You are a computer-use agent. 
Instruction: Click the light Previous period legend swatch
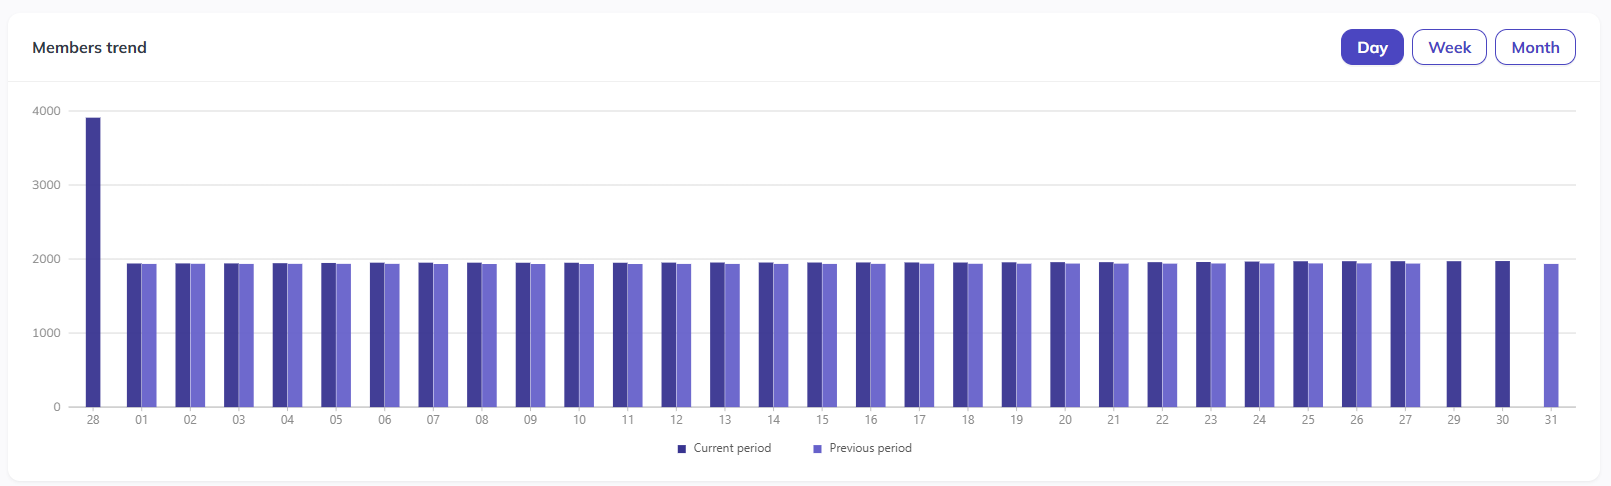point(817,449)
